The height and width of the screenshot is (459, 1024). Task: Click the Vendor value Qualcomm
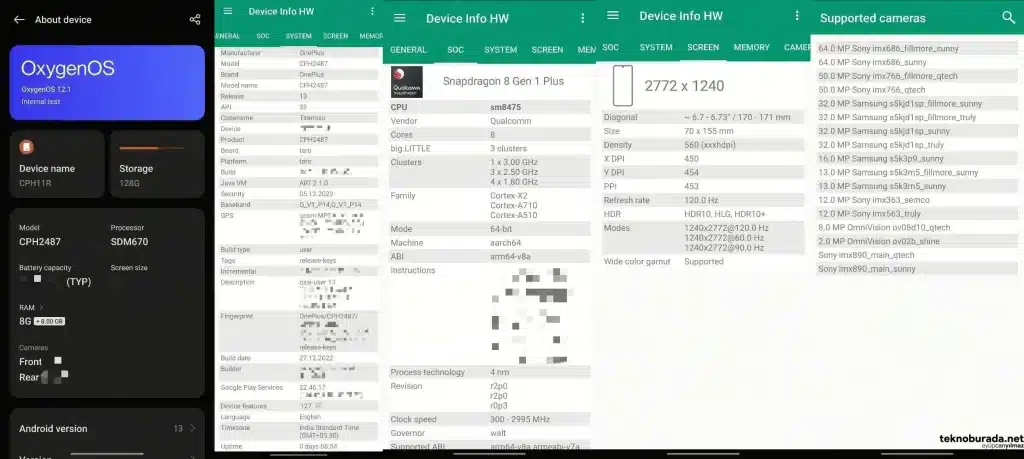click(511, 121)
